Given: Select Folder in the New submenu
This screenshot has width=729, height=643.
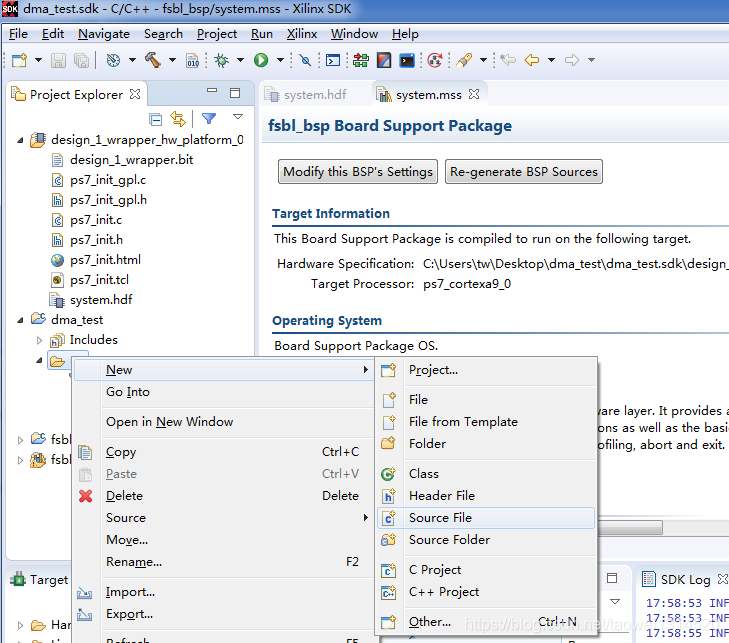Looking at the screenshot, I should click(x=486, y=444).
